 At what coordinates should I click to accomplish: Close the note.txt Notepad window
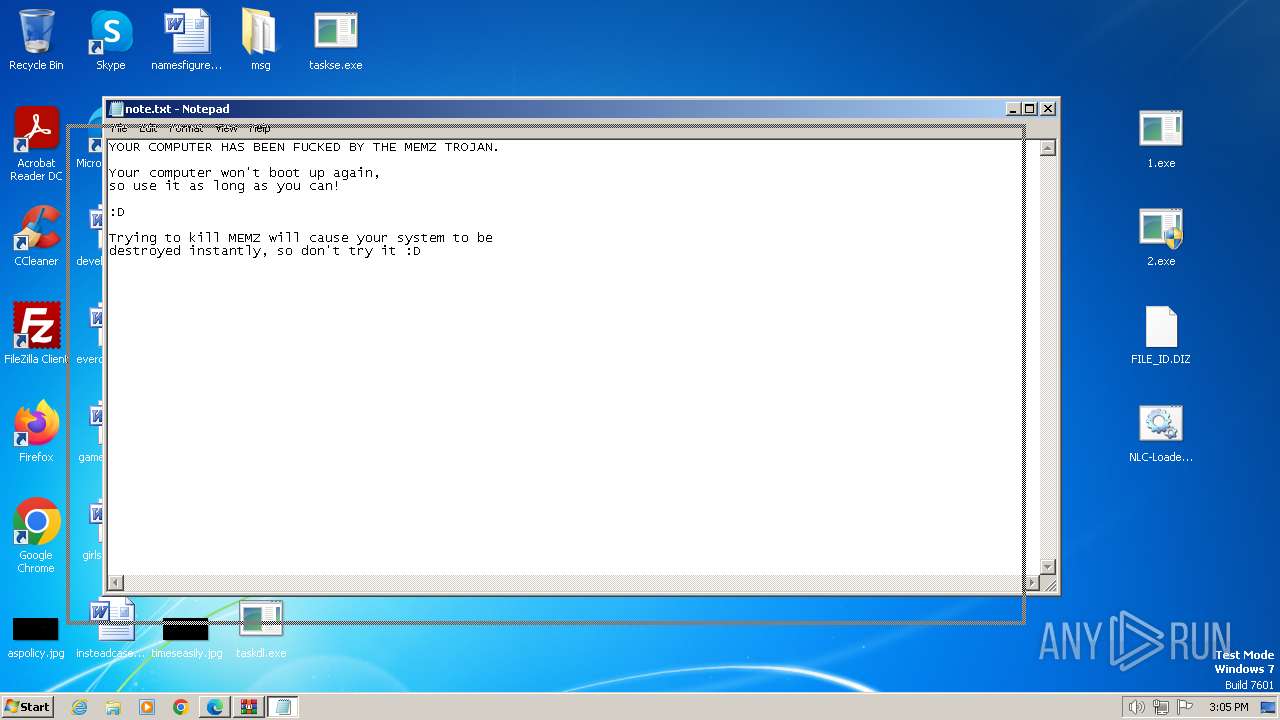[x=1048, y=109]
